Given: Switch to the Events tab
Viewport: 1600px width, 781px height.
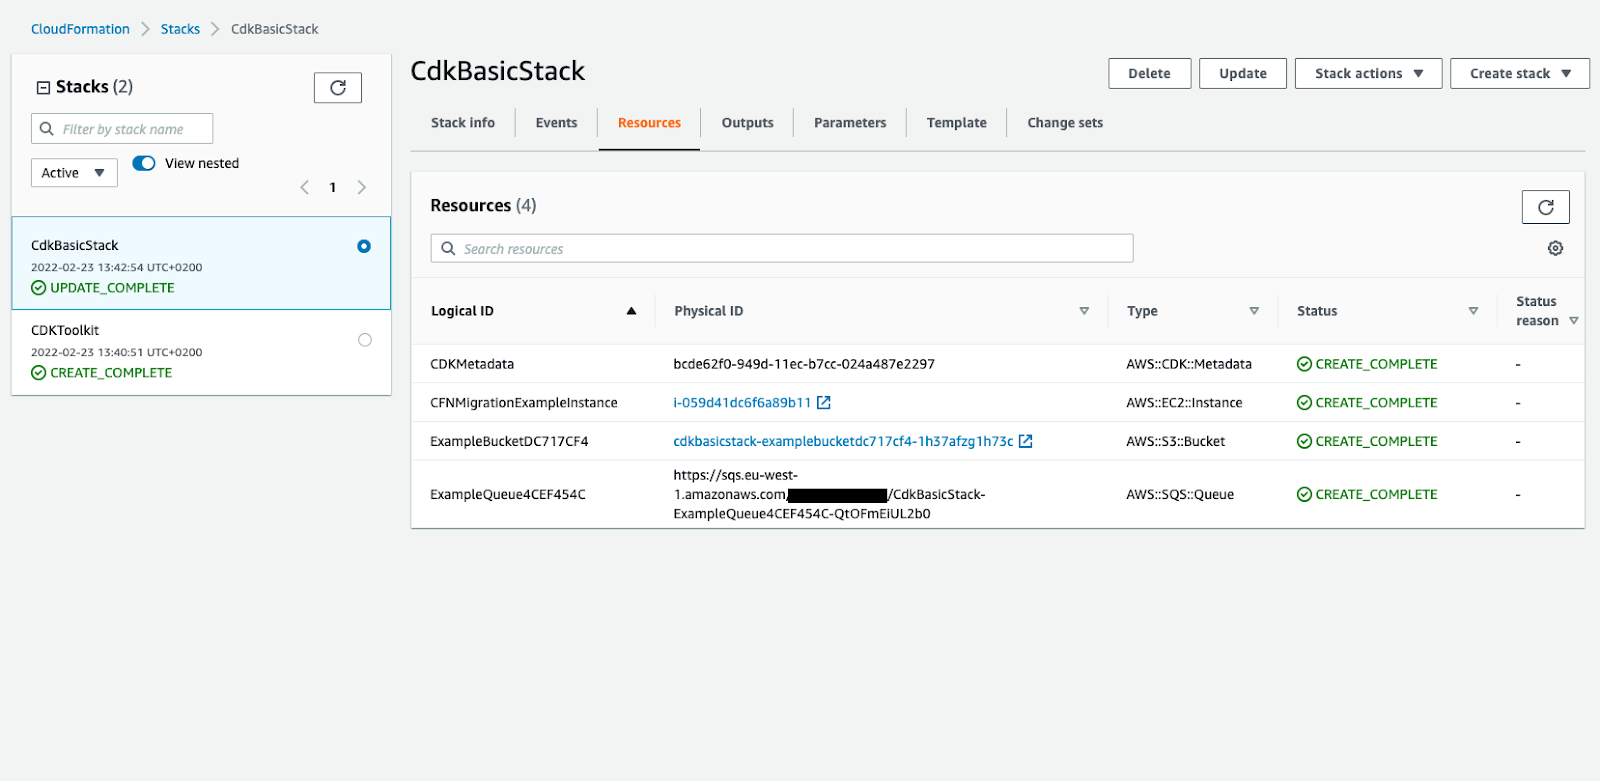Looking at the screenshot, I should coord(556,123).
